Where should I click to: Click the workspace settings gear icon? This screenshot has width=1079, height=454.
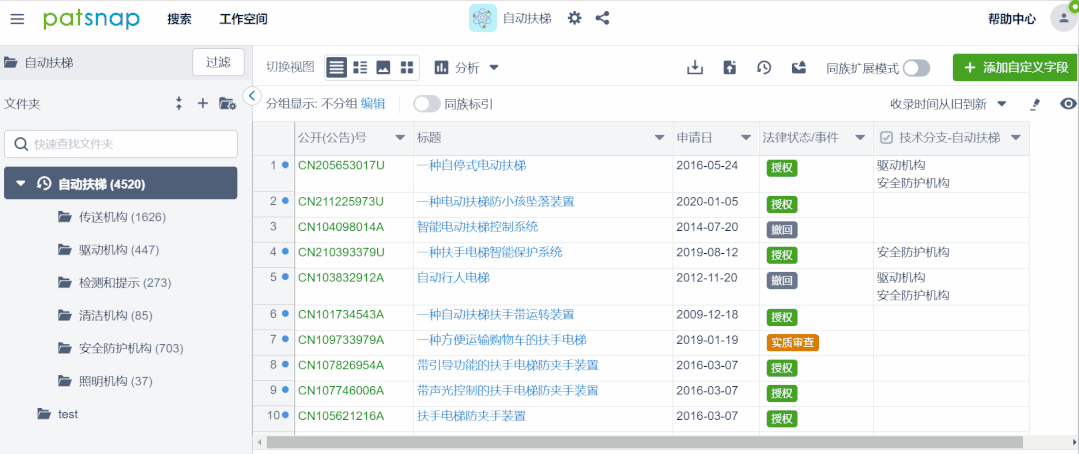click(574, 18)
